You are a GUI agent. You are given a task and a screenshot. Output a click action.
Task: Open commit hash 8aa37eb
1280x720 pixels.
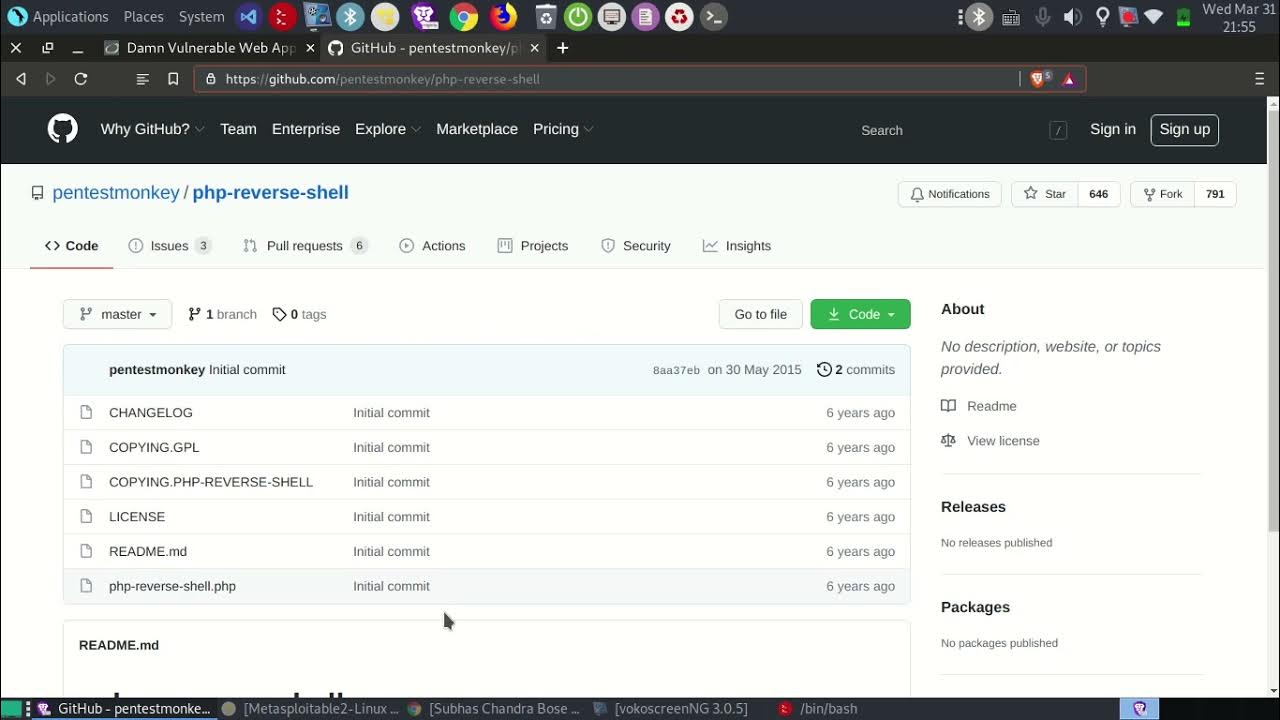[x=676, y=370]
